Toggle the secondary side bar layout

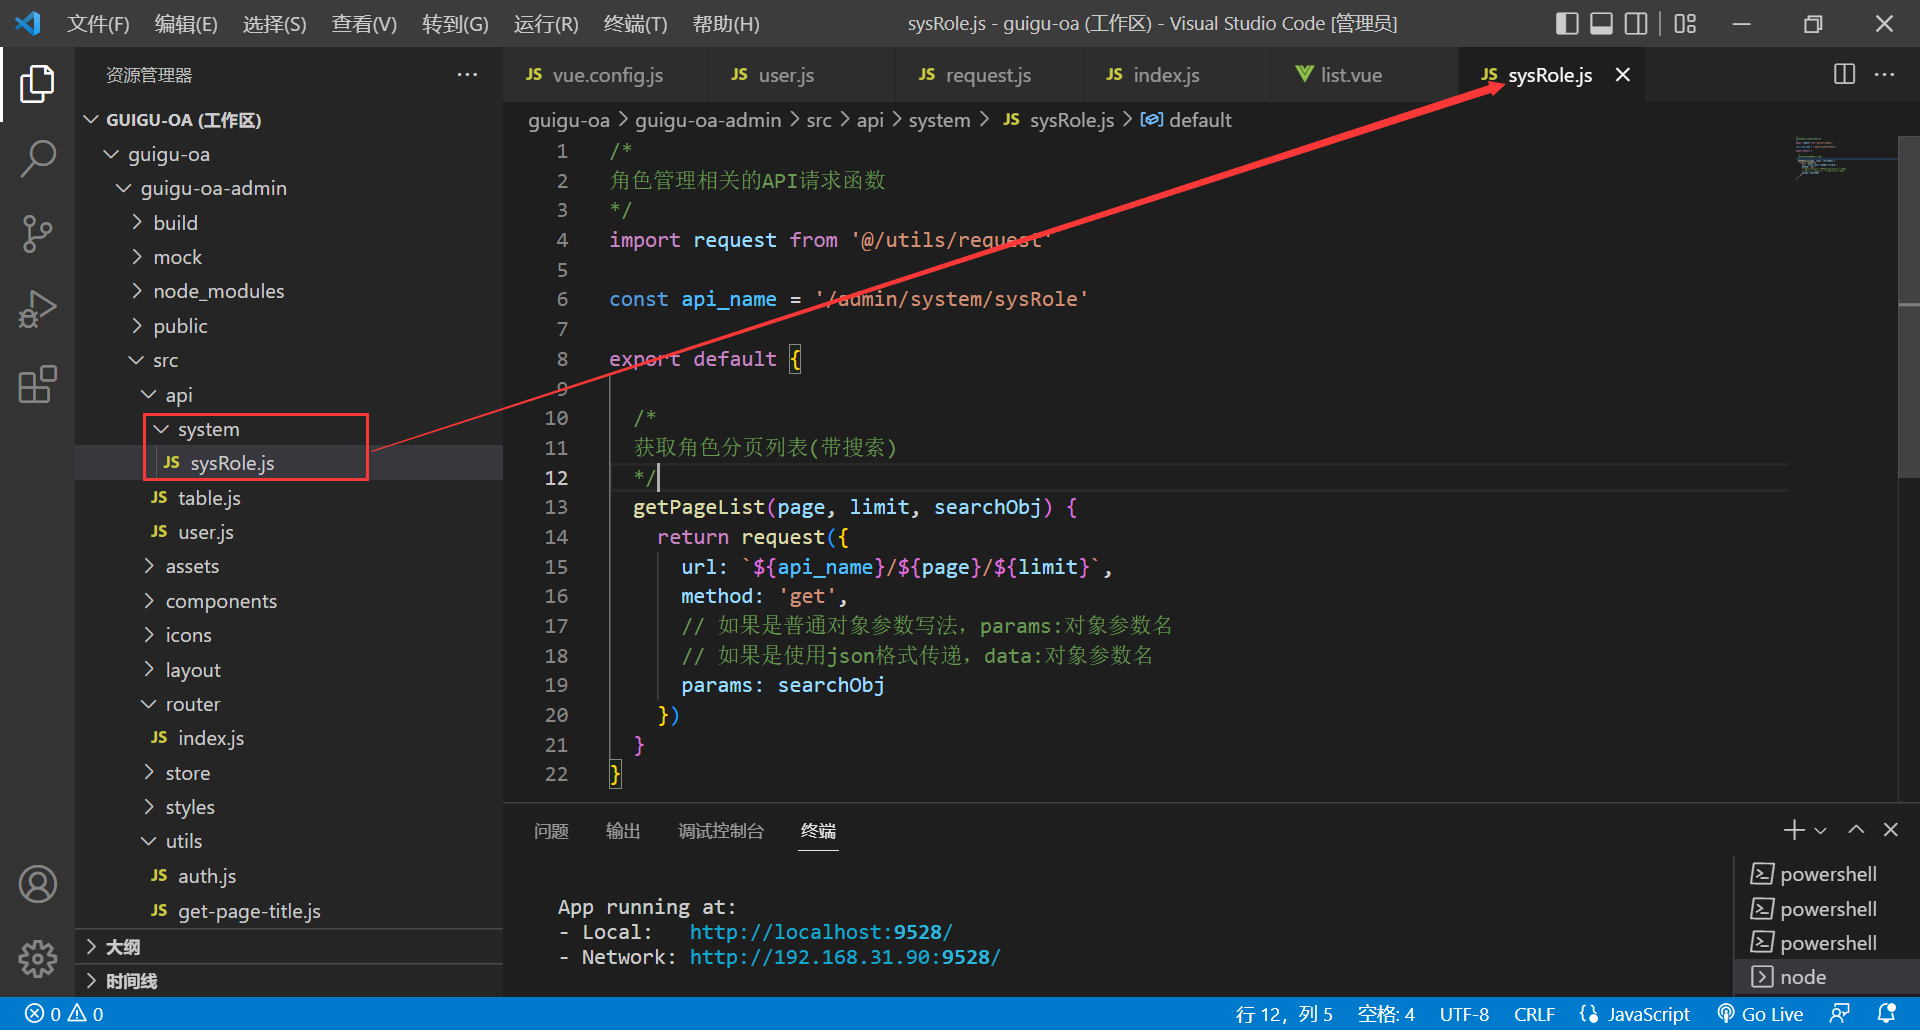(1636, 23)
